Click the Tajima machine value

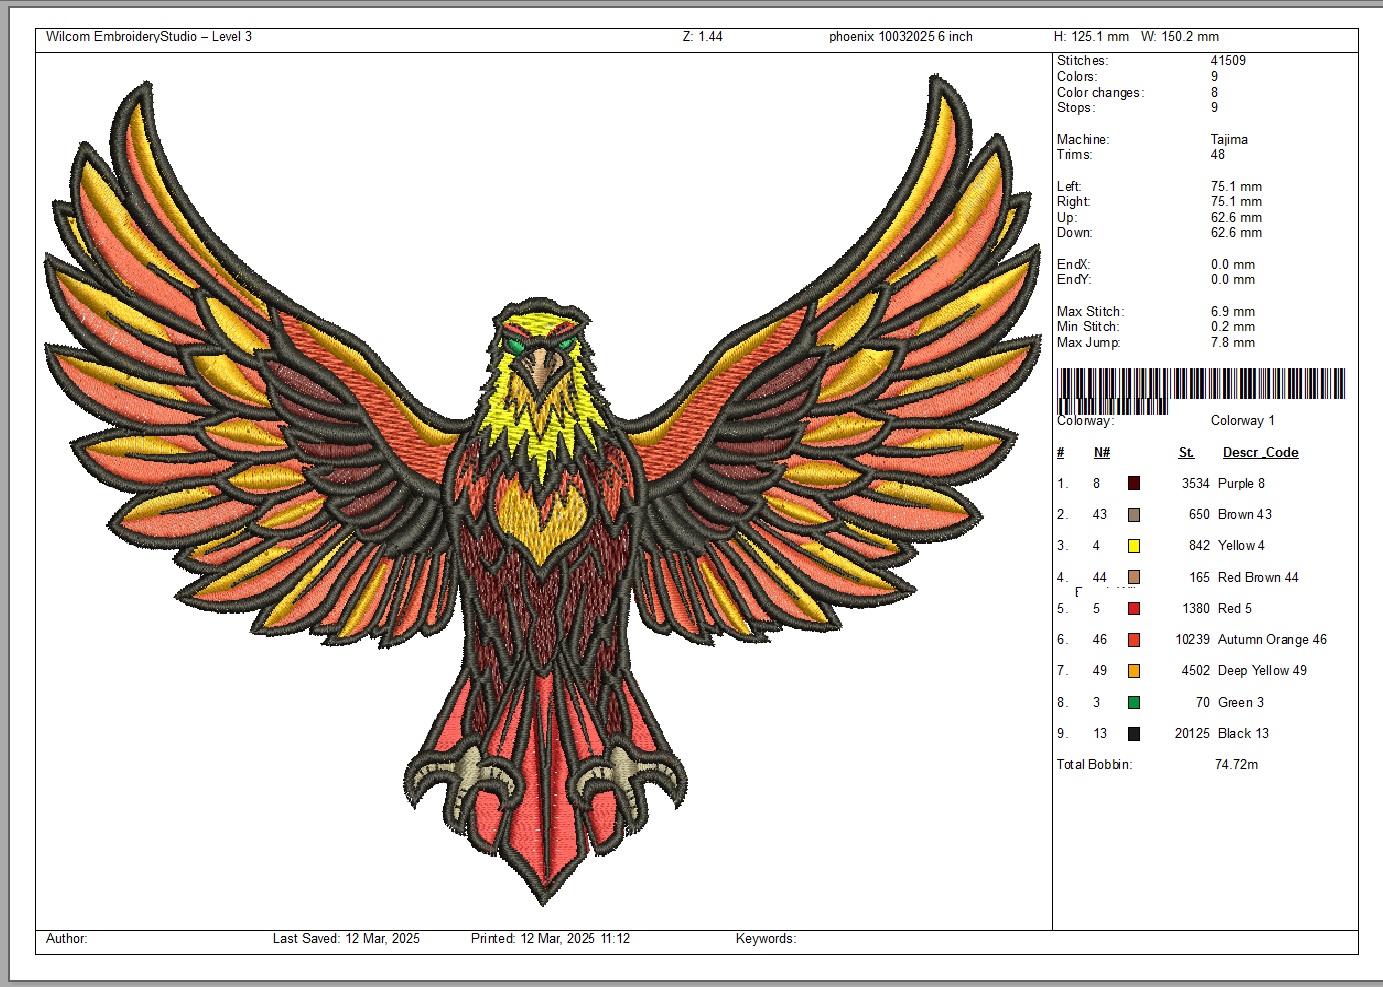point(1229,140)
